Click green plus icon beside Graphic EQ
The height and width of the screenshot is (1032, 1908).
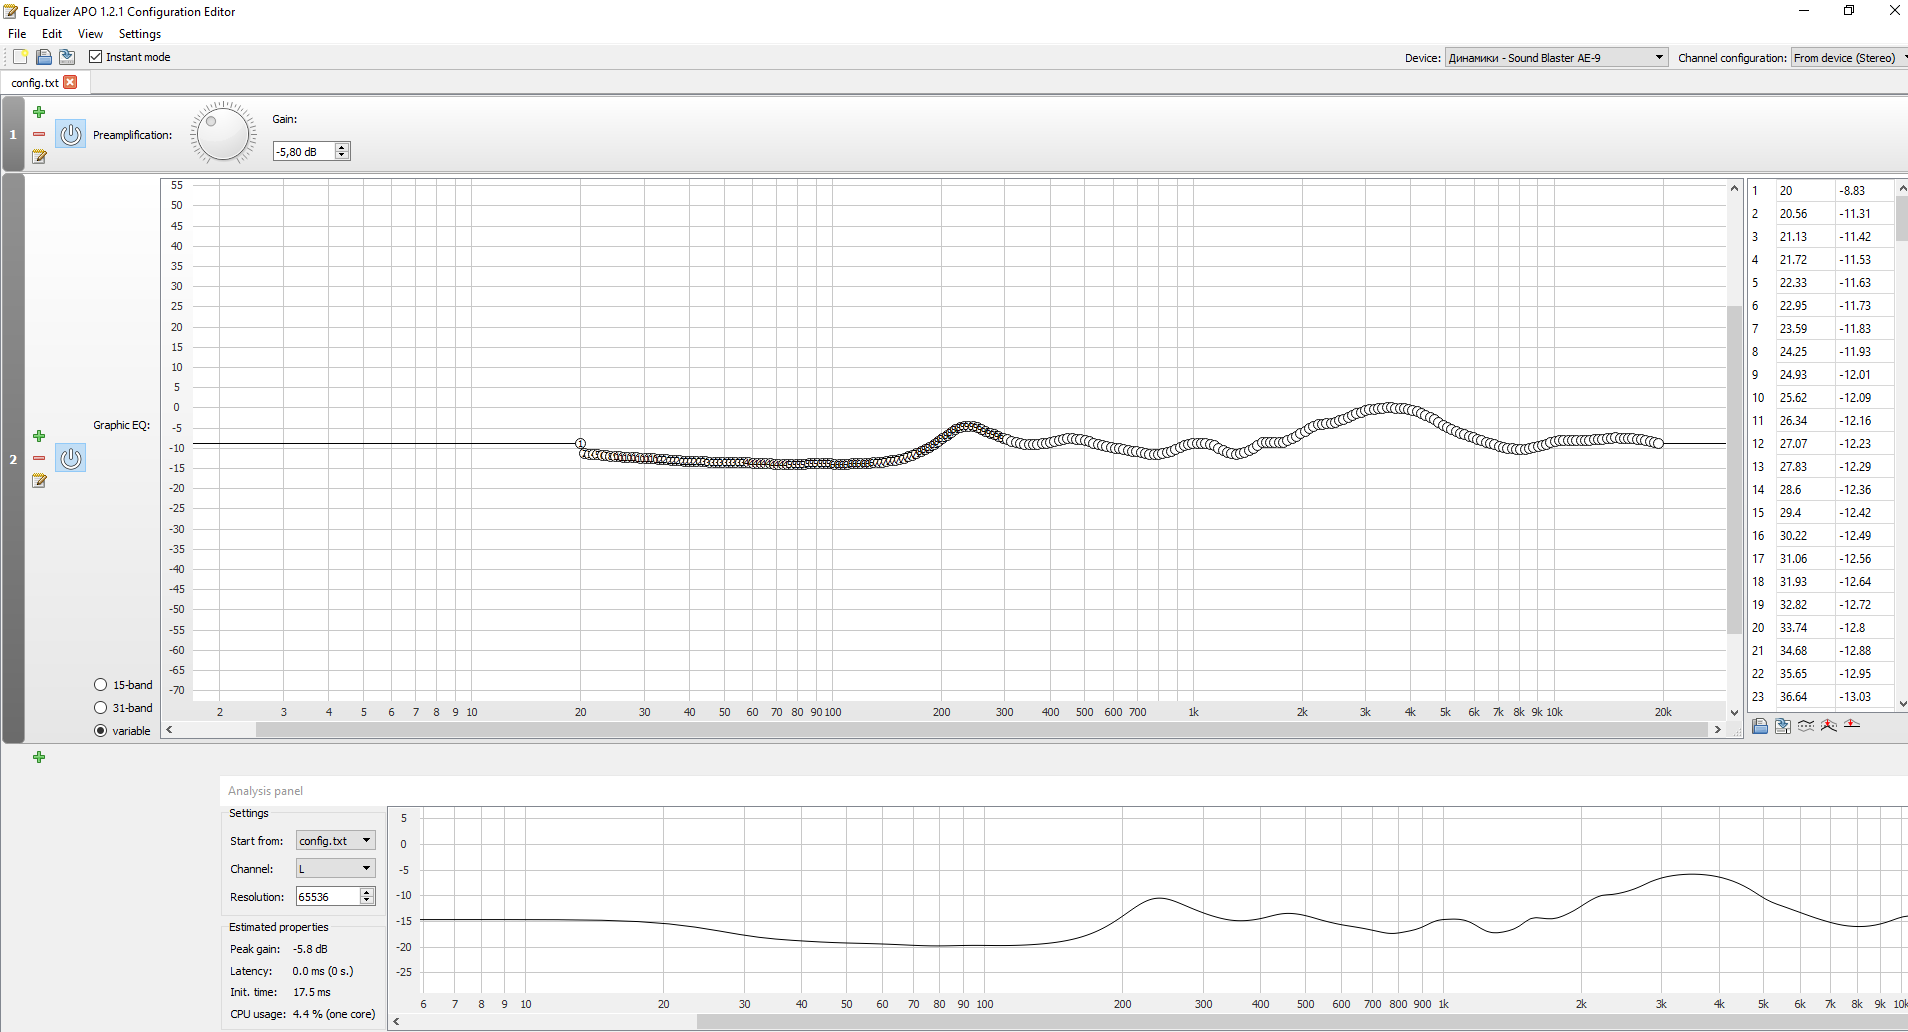(x=39, y=436)
